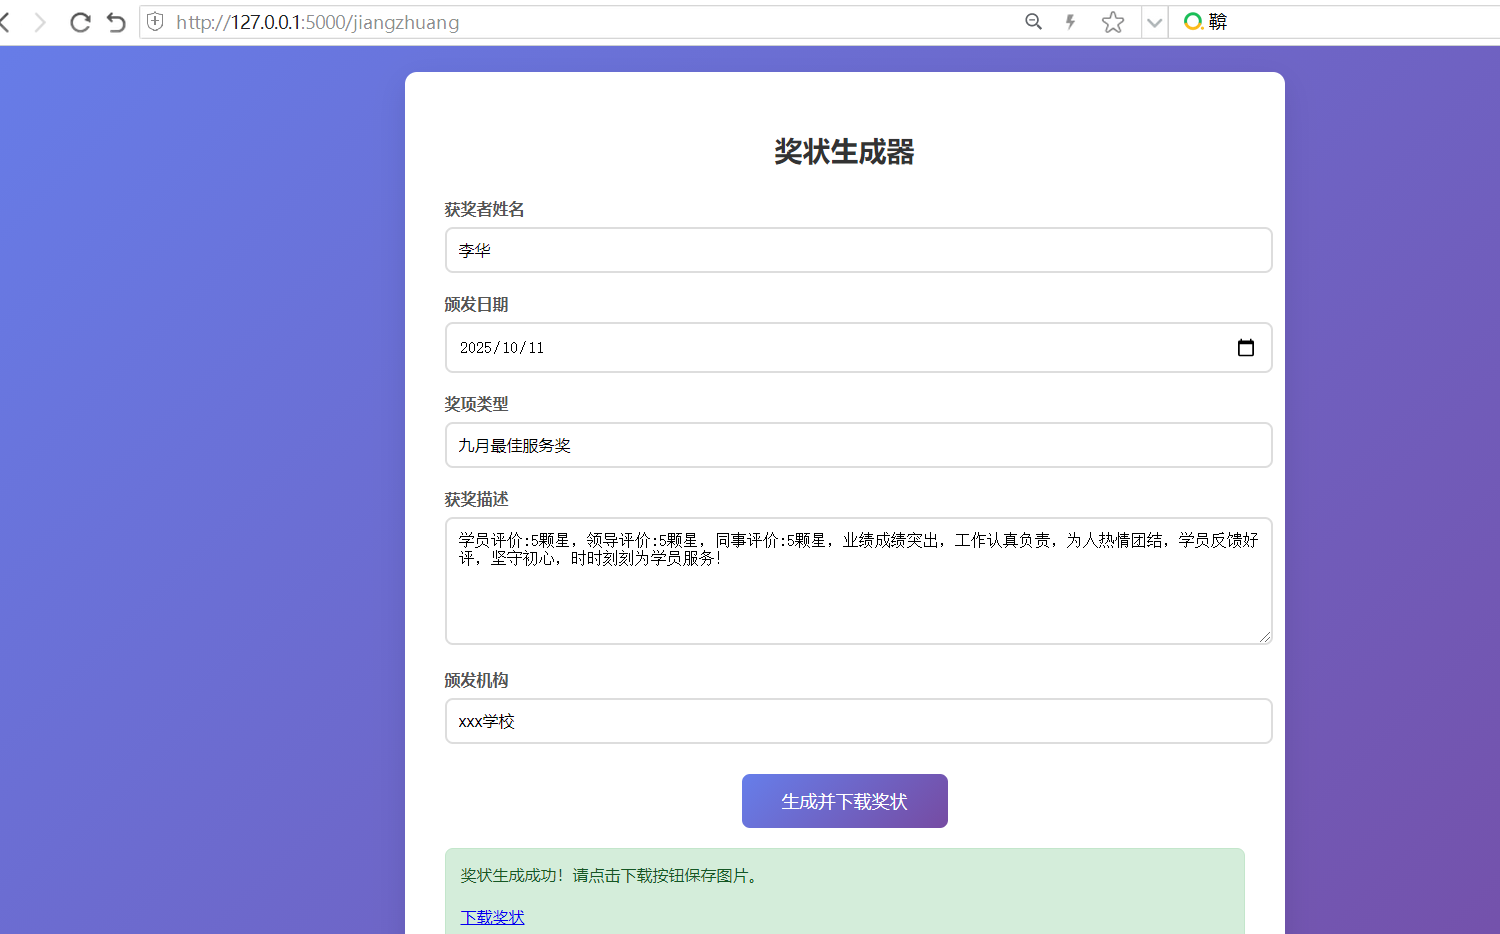Click the browser forward arrow

point(40,22)
